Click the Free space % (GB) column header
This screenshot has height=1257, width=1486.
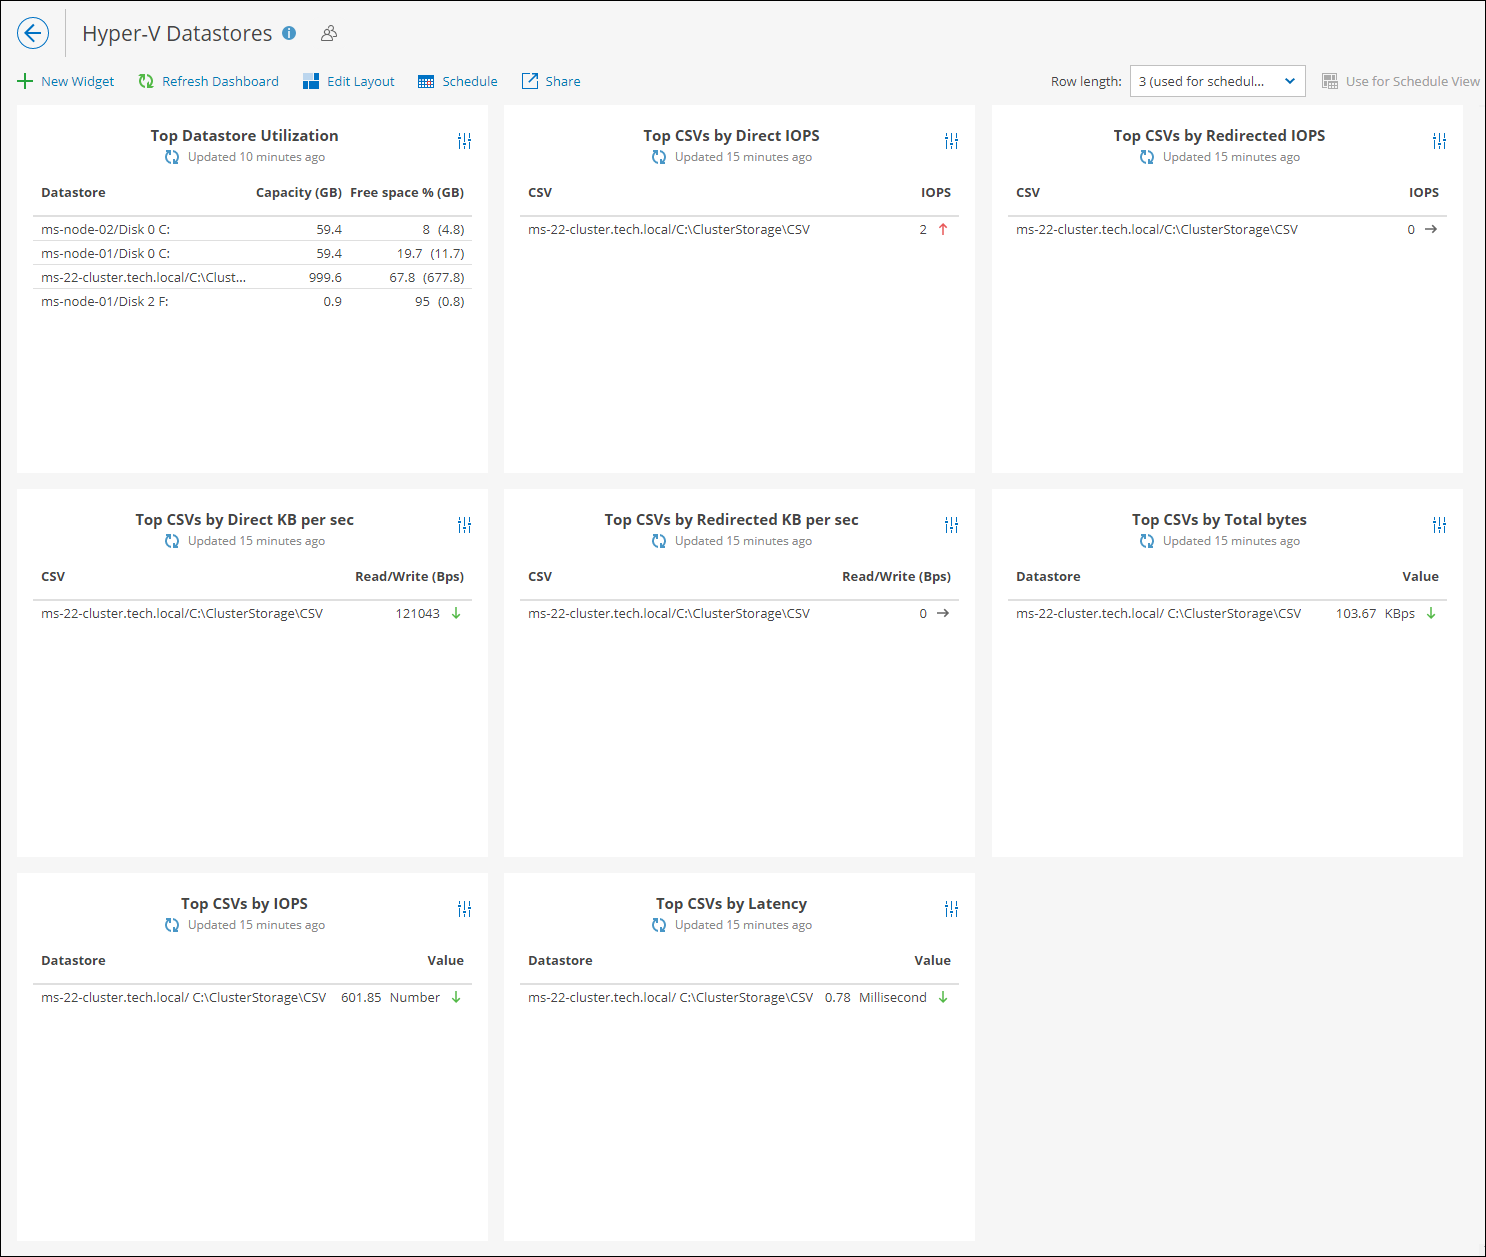[407, 192]
